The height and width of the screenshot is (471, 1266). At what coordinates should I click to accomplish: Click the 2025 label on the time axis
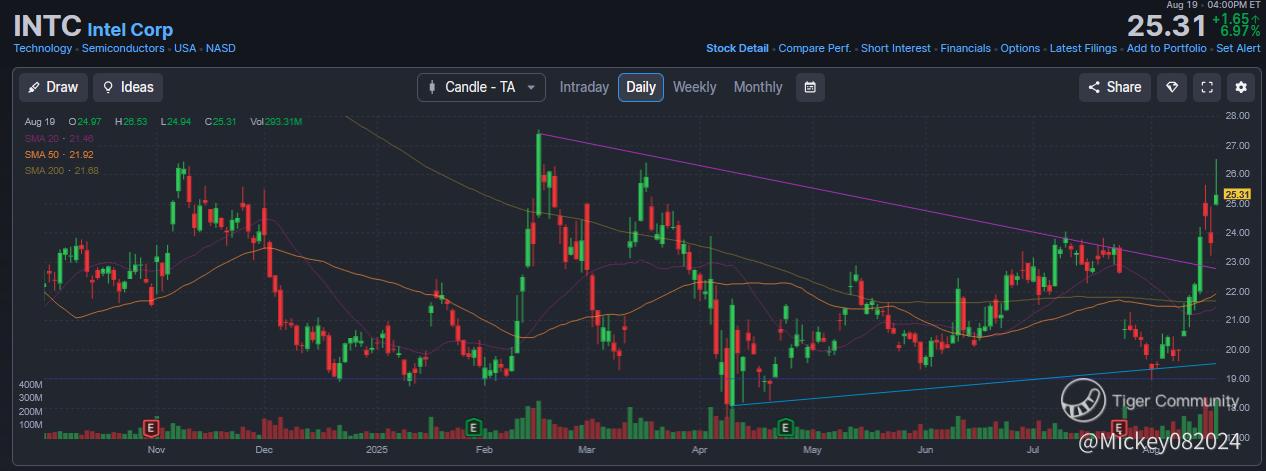pos(376,450)
